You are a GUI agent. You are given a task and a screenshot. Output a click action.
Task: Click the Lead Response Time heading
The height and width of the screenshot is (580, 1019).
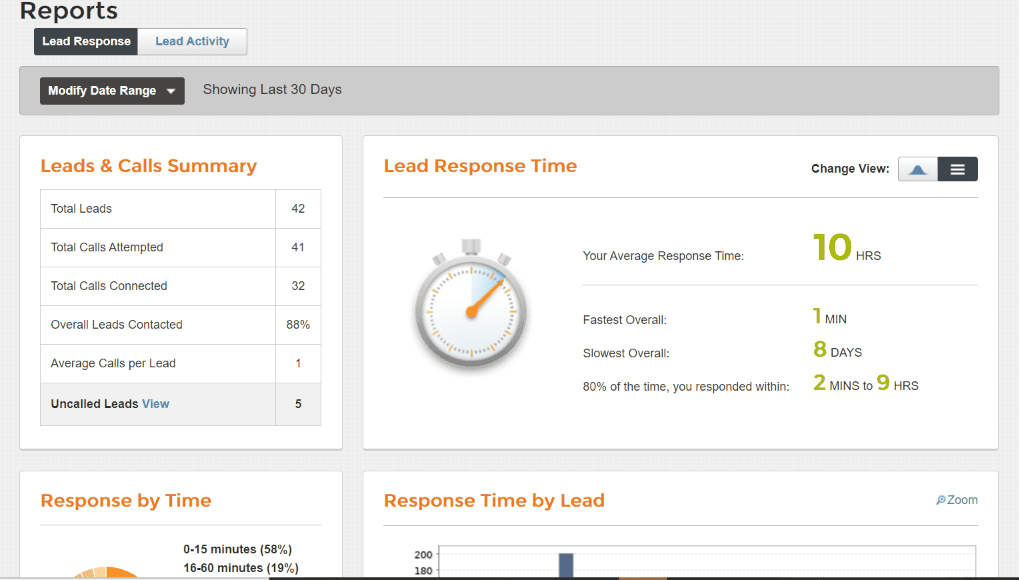pos(480,166)
